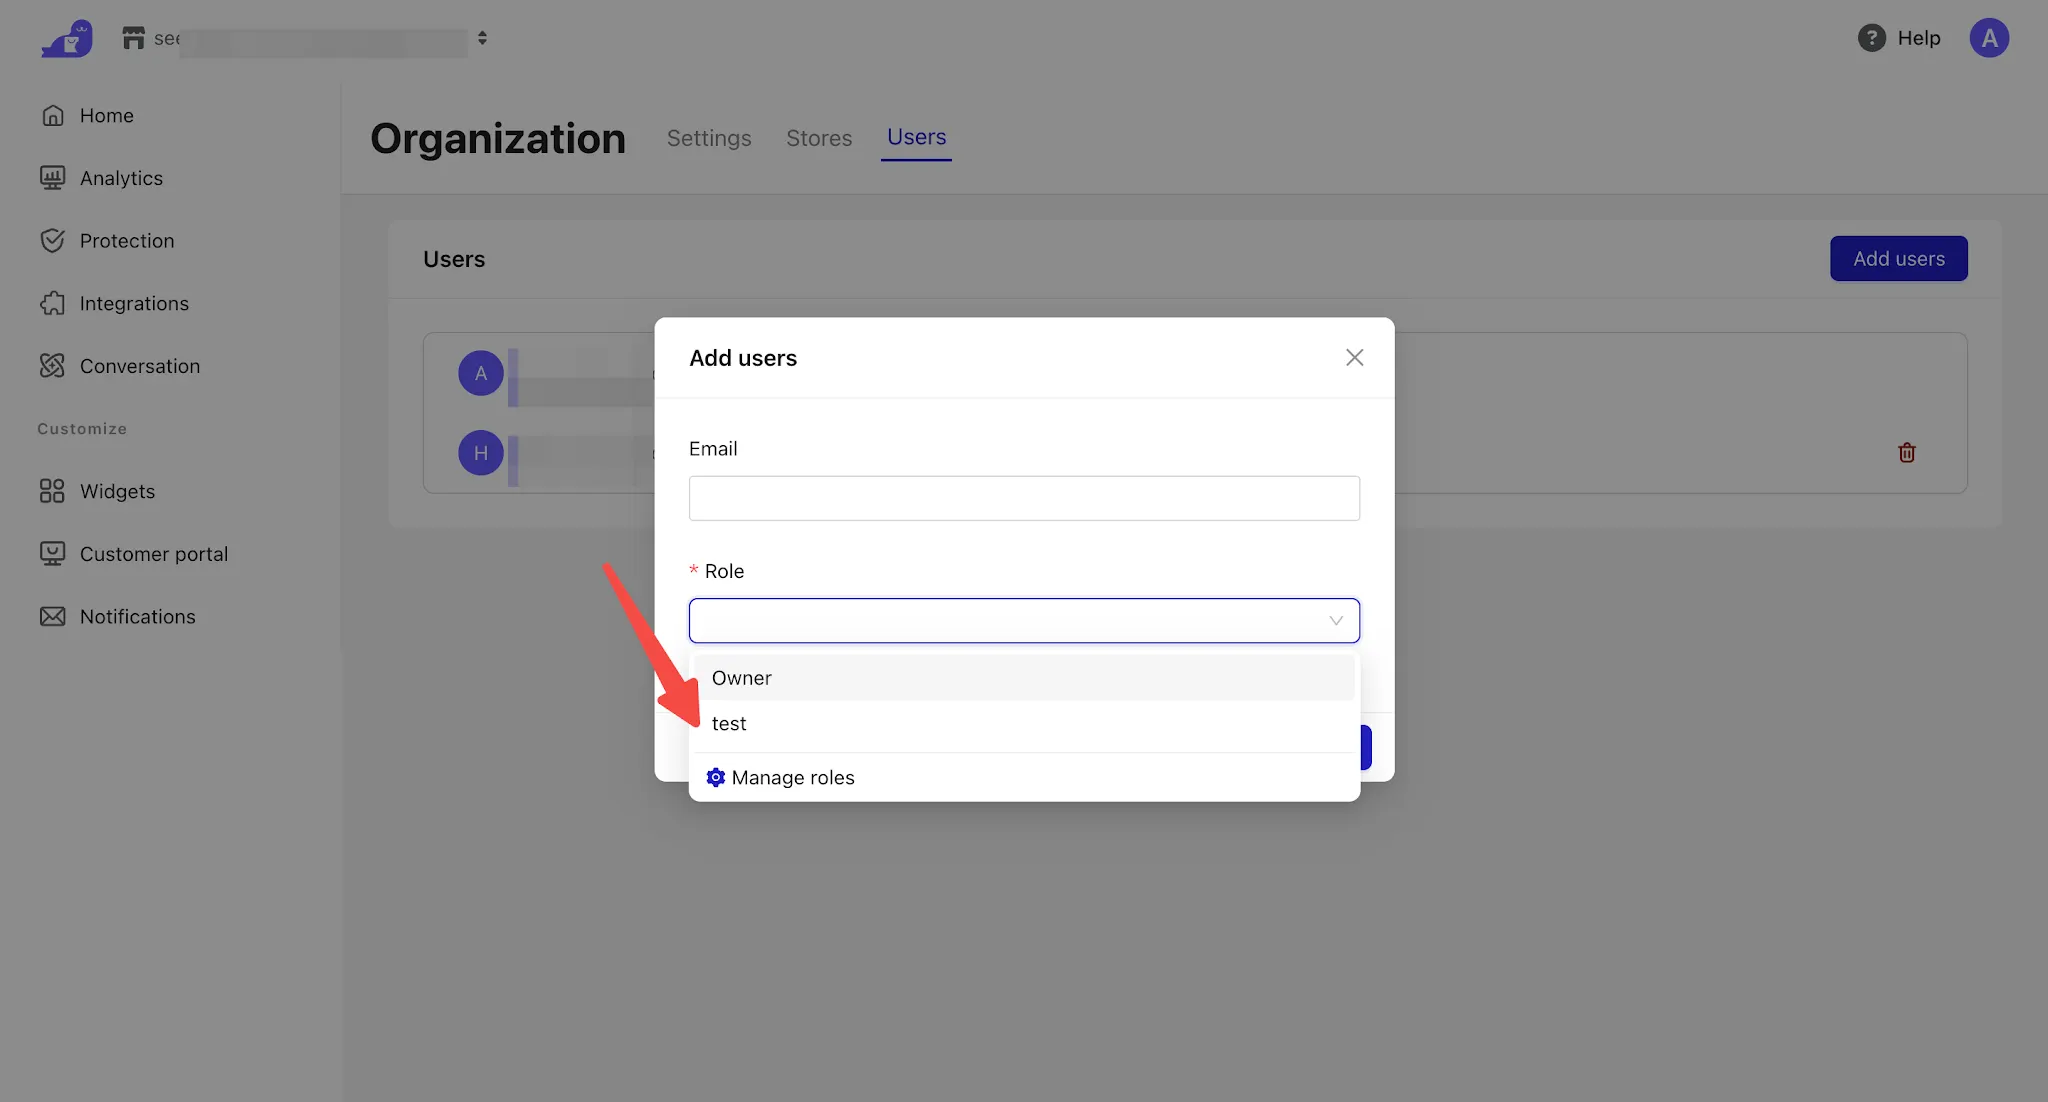Open the account avatar A in header

[1989, 38]
